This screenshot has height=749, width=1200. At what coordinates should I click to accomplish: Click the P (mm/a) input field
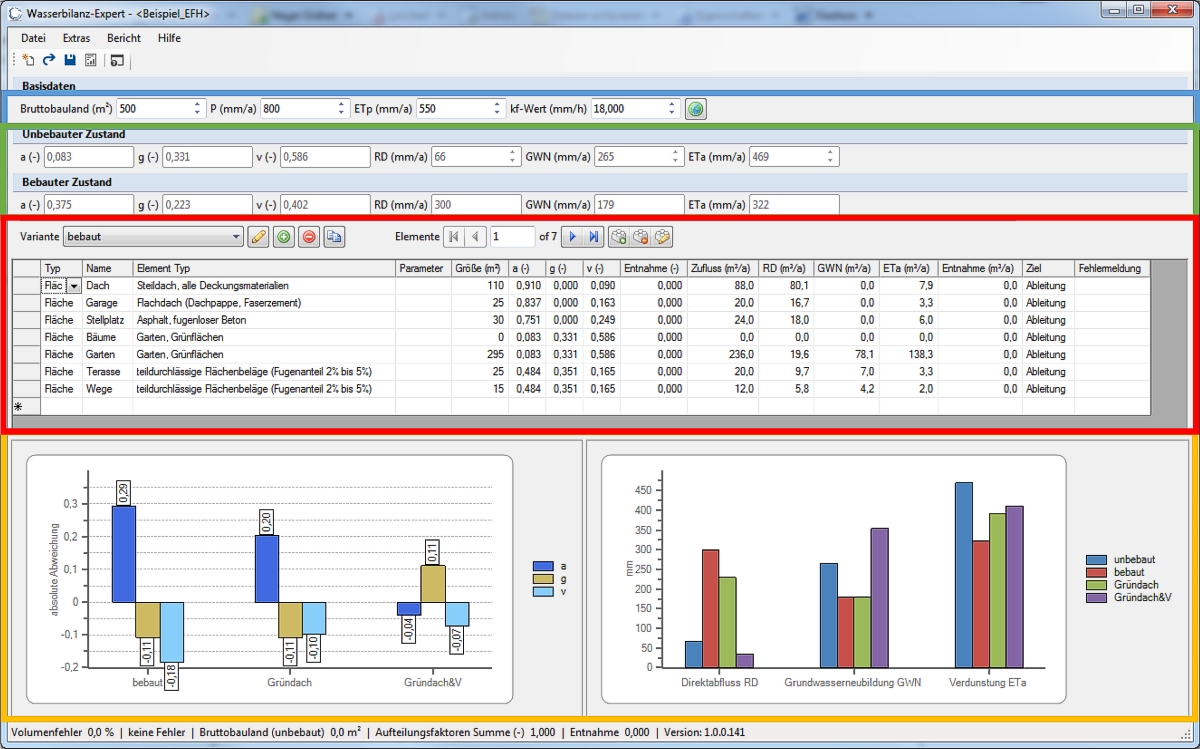(295, 109)
